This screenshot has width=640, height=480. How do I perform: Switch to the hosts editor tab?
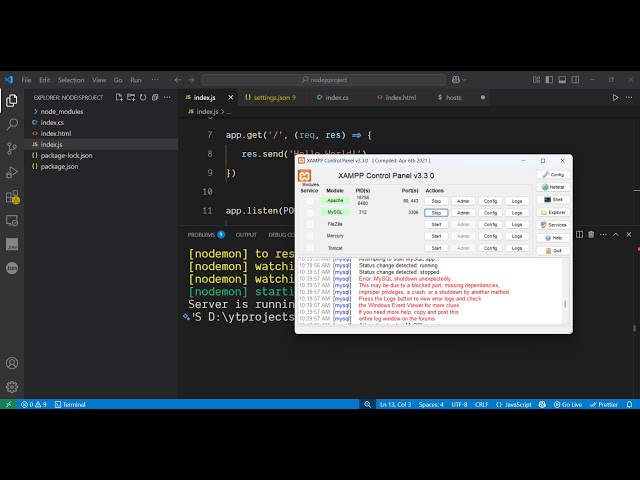pos(453,98)
